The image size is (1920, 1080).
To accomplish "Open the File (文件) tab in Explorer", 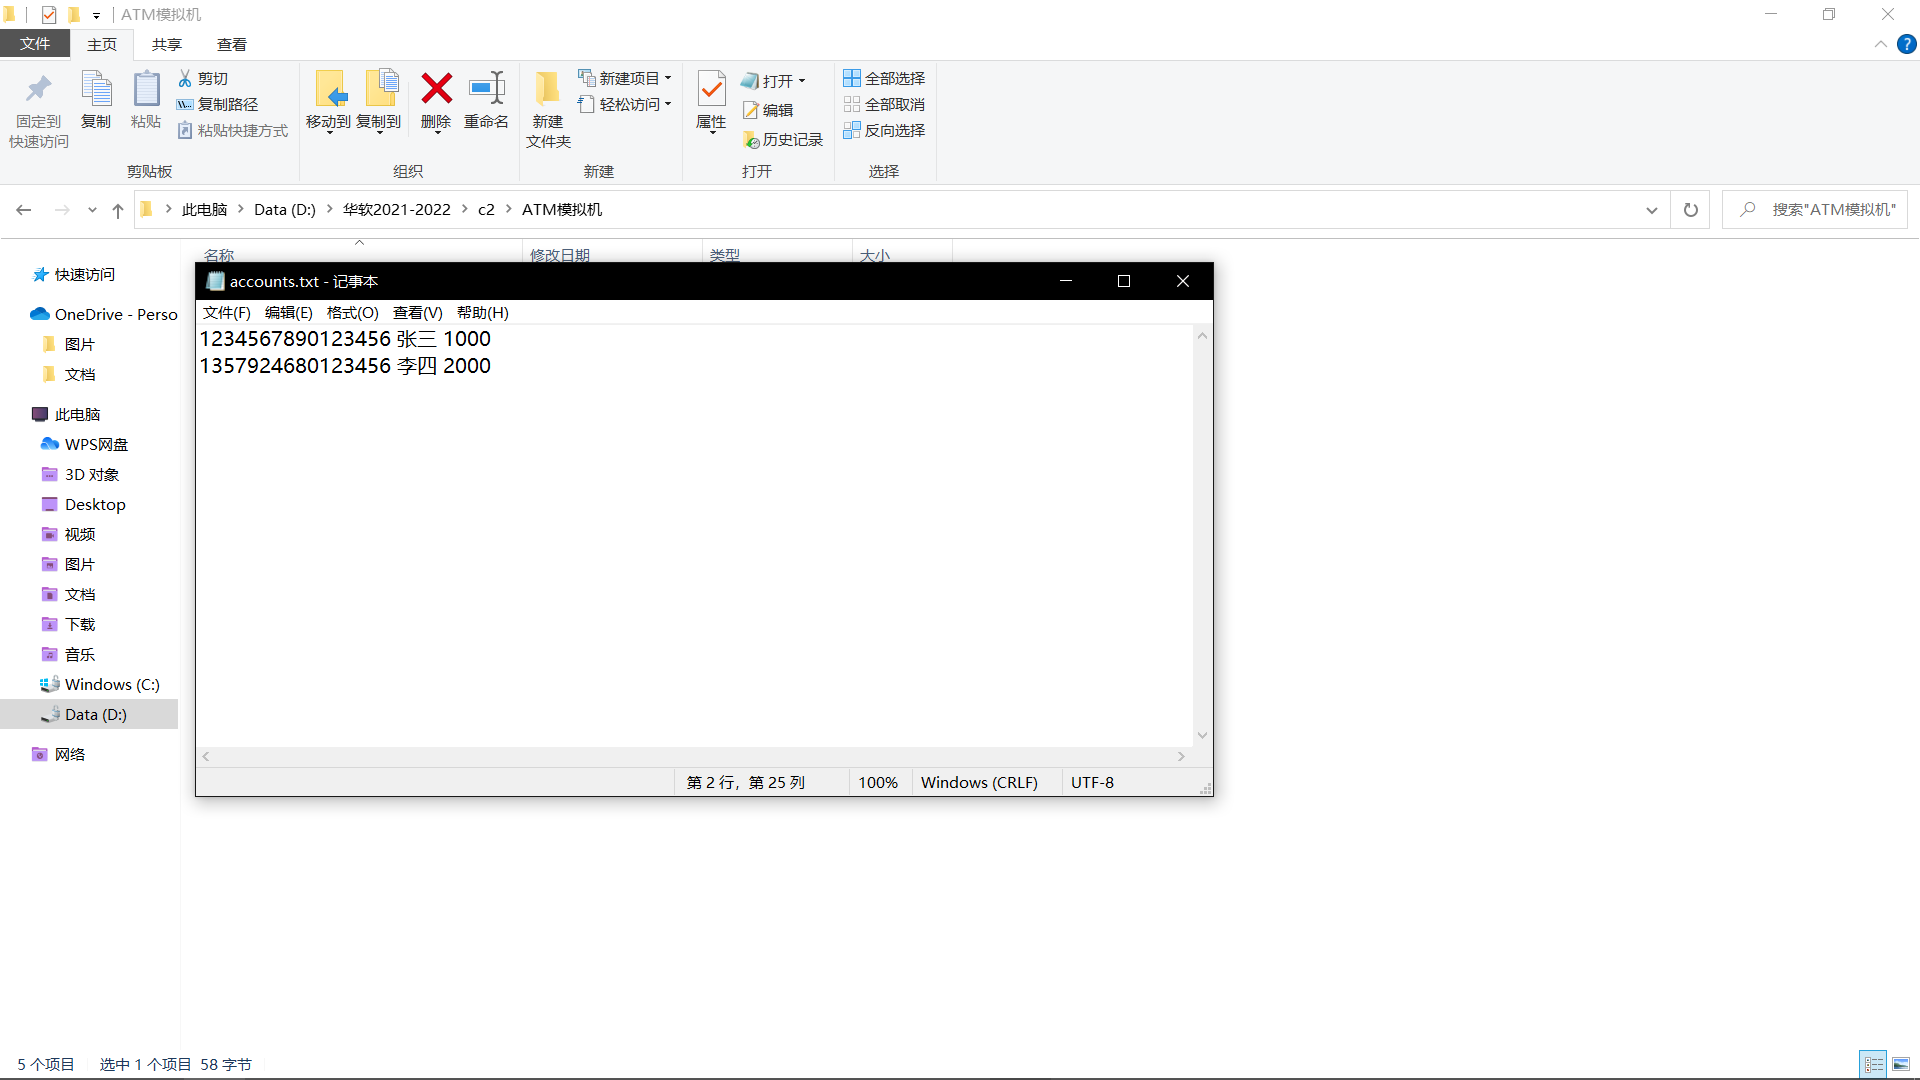I will tap(35, 44).
